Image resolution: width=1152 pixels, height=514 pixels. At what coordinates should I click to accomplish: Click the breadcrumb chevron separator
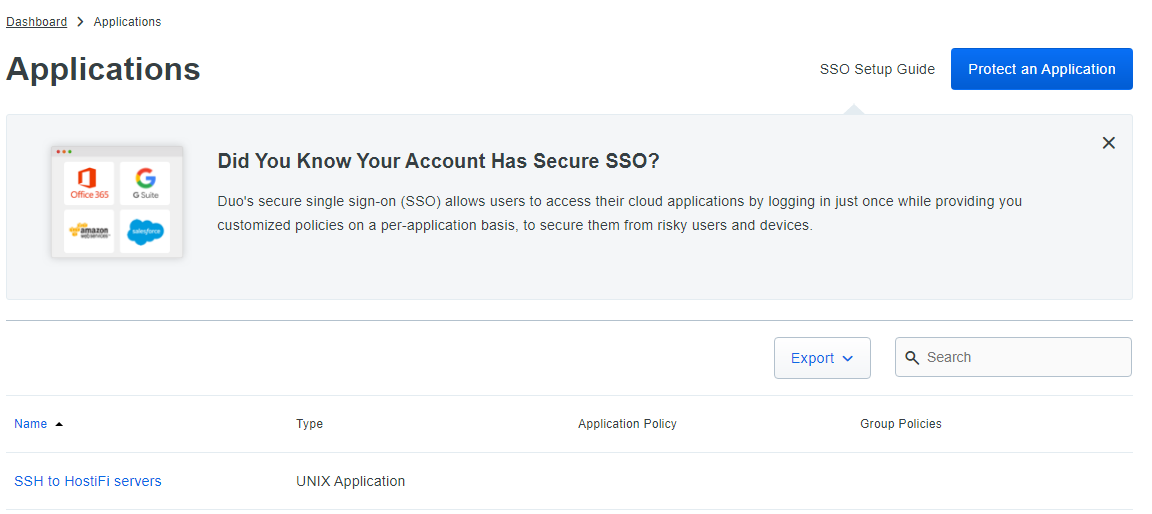80,22
